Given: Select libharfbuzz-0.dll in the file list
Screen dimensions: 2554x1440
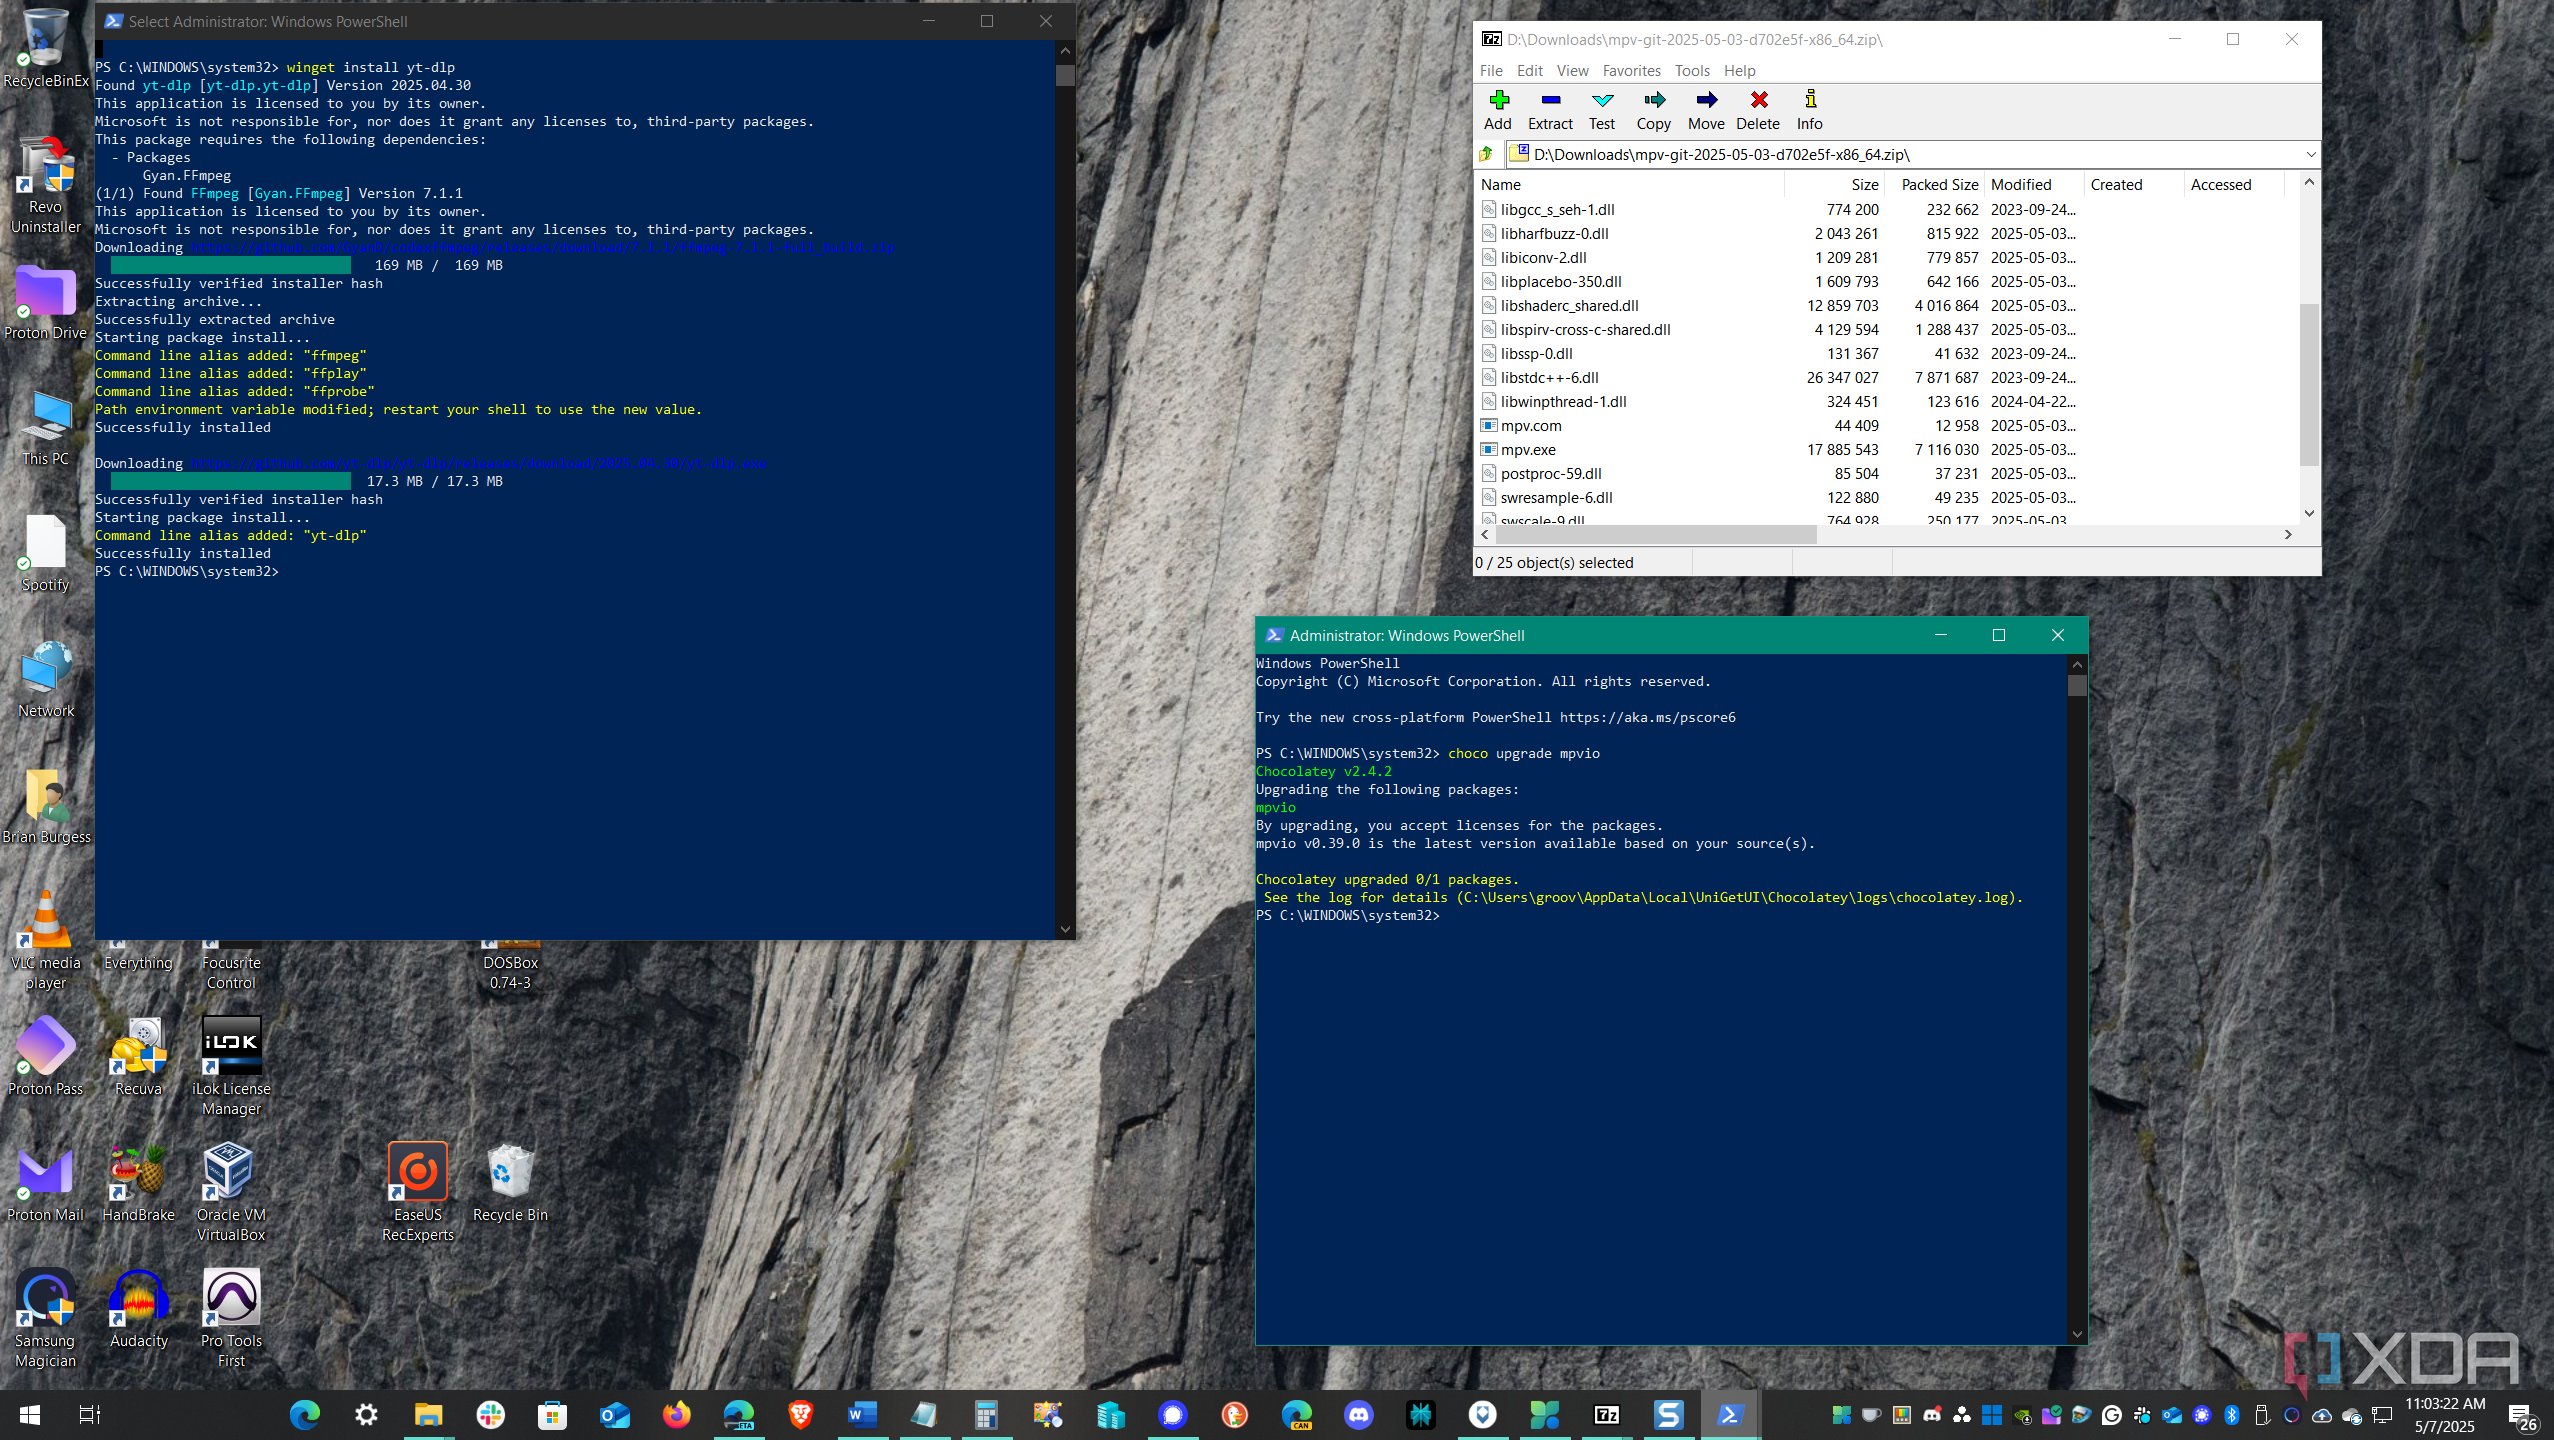Looking at the screenshot, I should 1554,234.
